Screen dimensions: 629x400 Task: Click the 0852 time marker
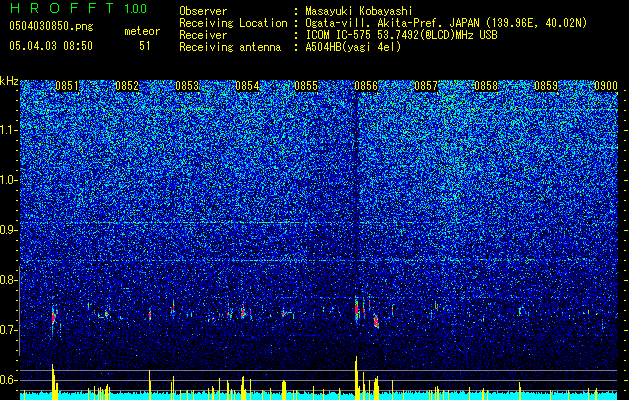(x=127, y=86)
